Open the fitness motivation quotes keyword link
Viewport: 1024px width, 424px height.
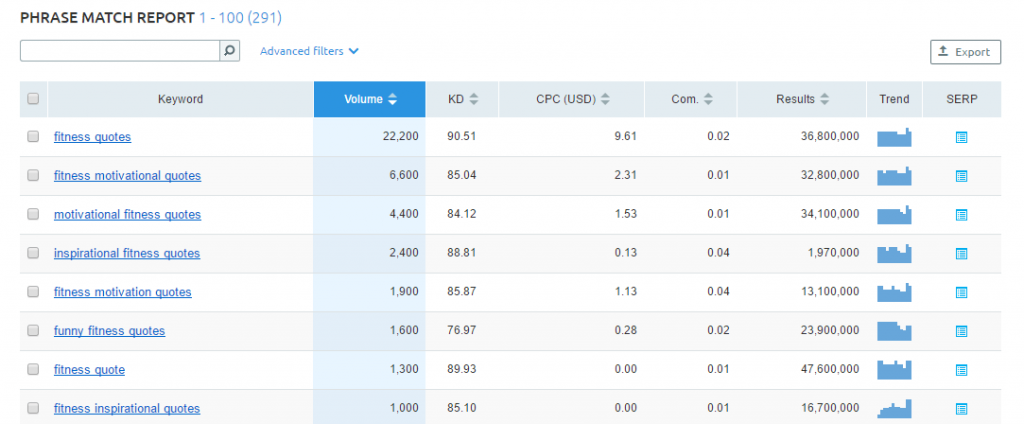[122, 292]
